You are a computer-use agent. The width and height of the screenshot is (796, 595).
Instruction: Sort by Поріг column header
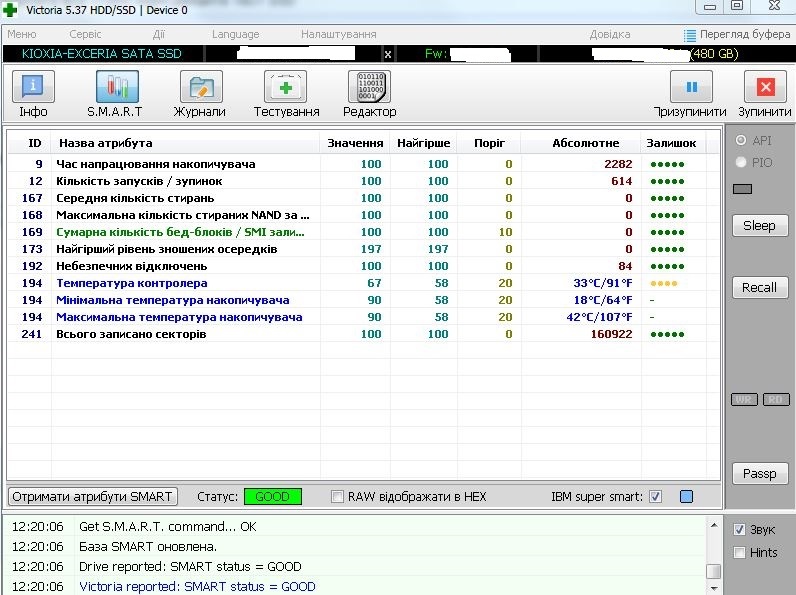[489, 143]
